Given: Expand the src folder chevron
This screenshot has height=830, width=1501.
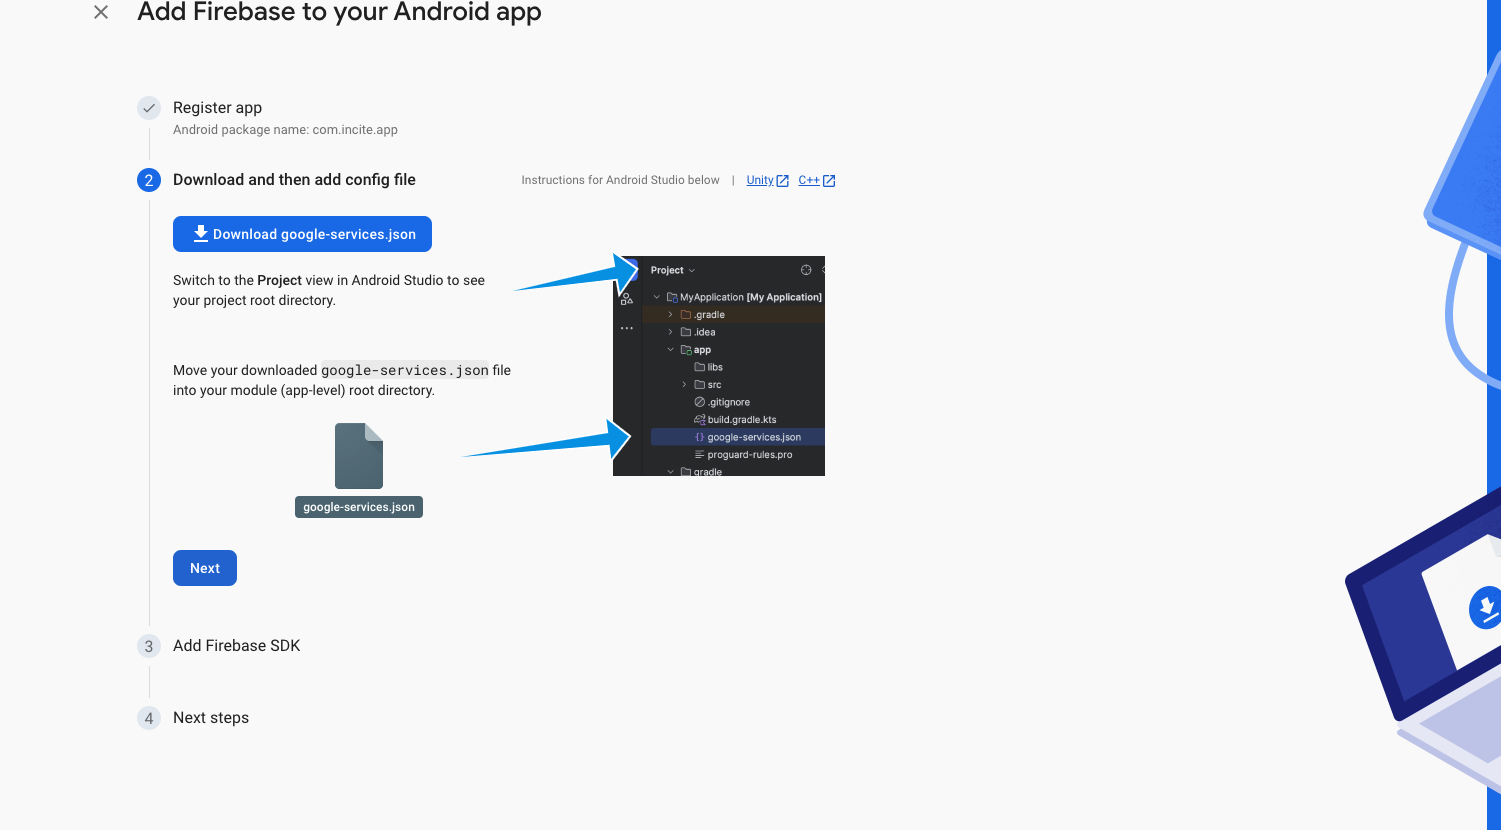Looking at the screenshot, I should pos(684,385).
